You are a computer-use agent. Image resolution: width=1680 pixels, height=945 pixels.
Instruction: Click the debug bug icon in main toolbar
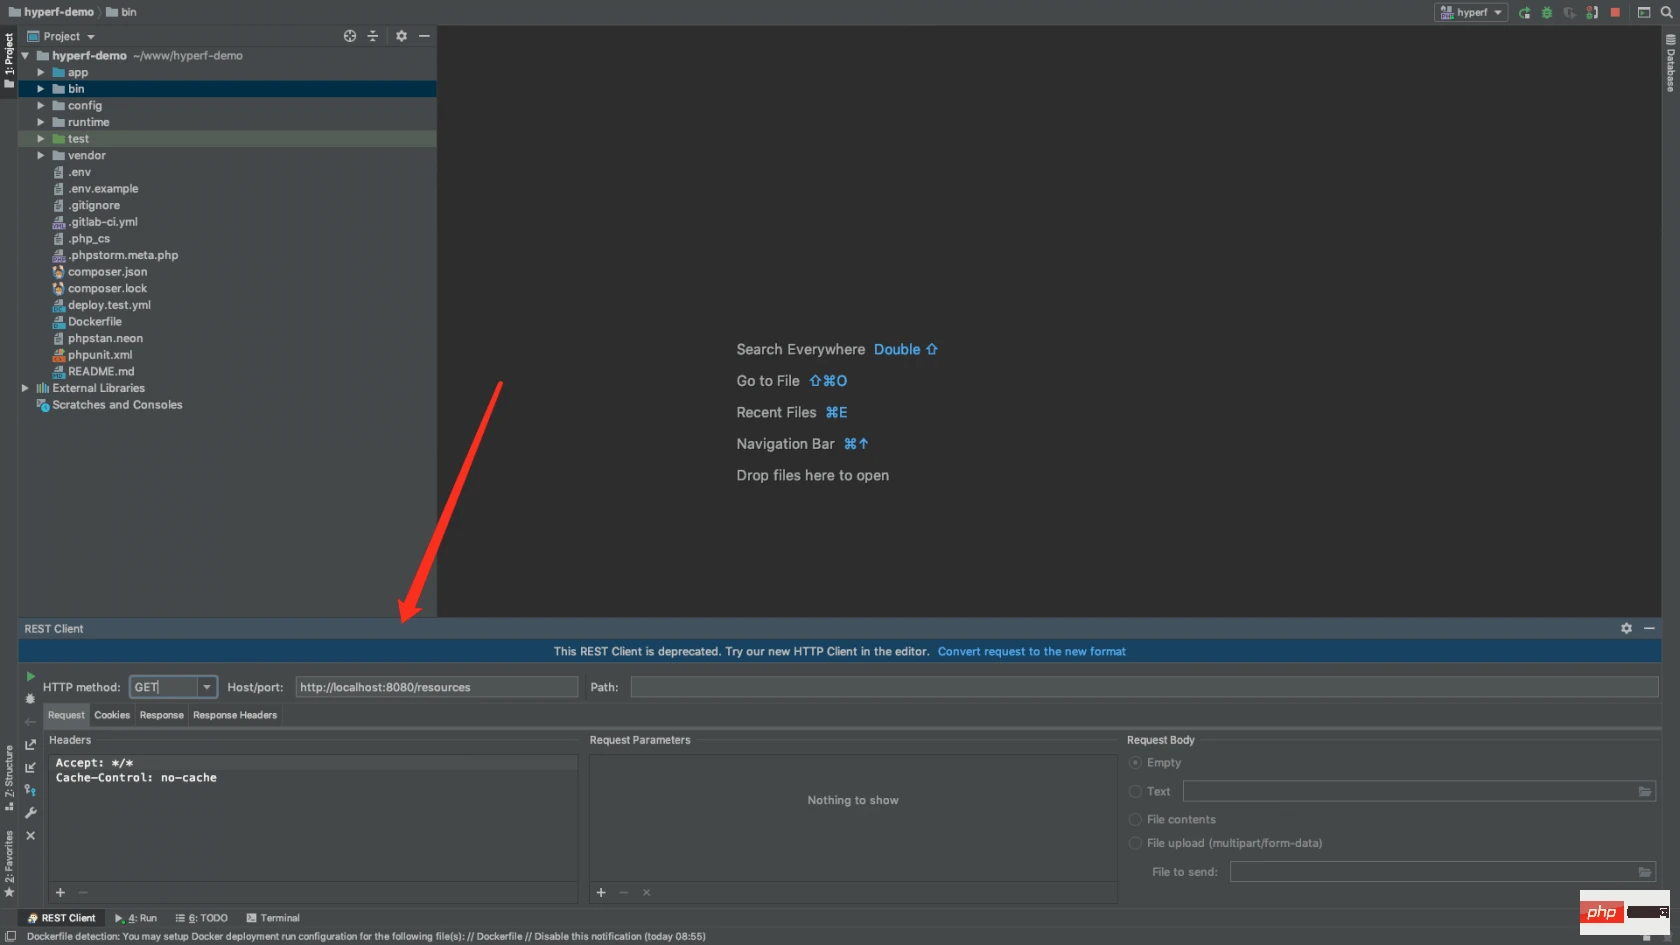[x=1547, y=13]
